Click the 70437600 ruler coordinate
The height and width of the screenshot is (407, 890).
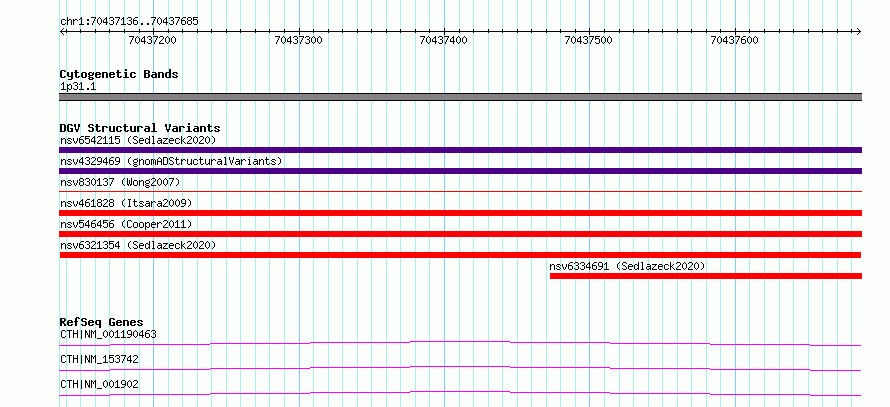click(x=734, y=40)
